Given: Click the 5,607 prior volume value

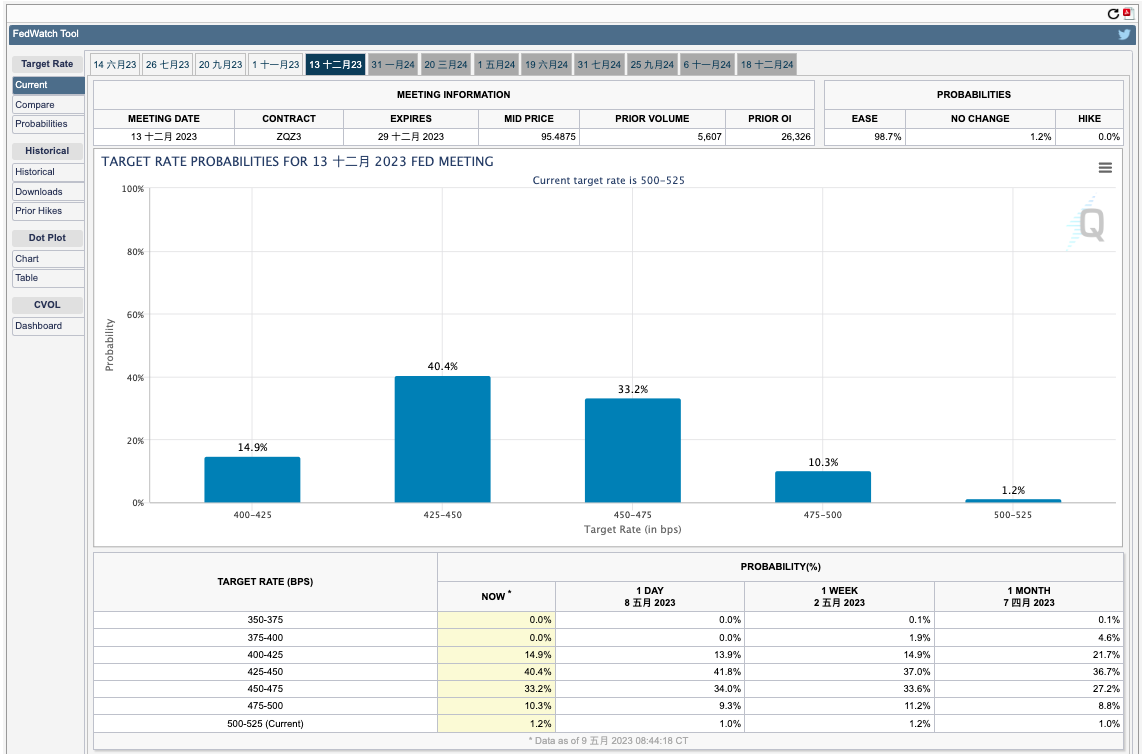Looking at the screenshot, I should pos(709,137).
